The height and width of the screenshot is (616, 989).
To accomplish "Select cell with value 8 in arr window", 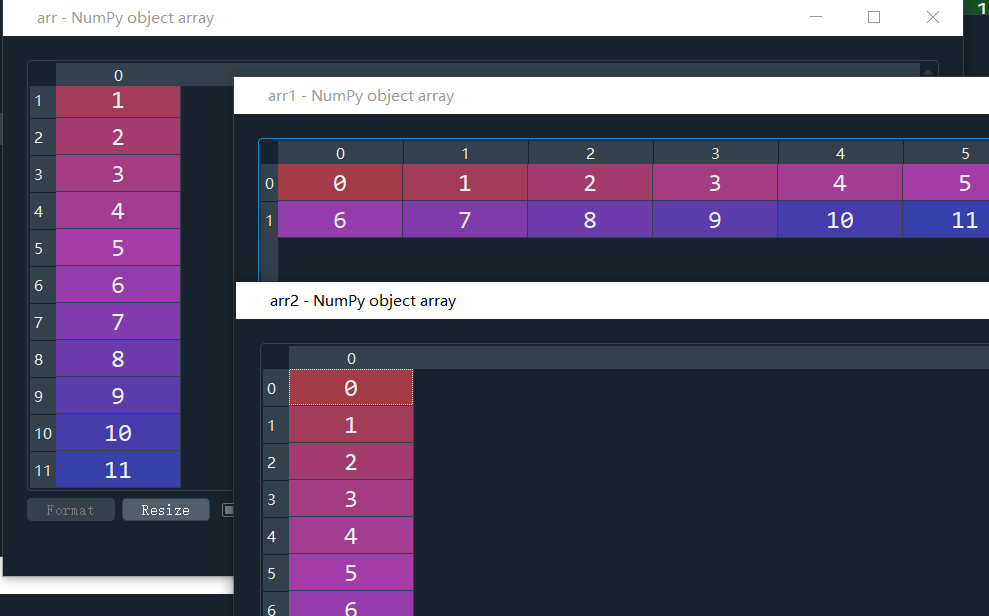I will pyautogui.click(x=118, y=359).
